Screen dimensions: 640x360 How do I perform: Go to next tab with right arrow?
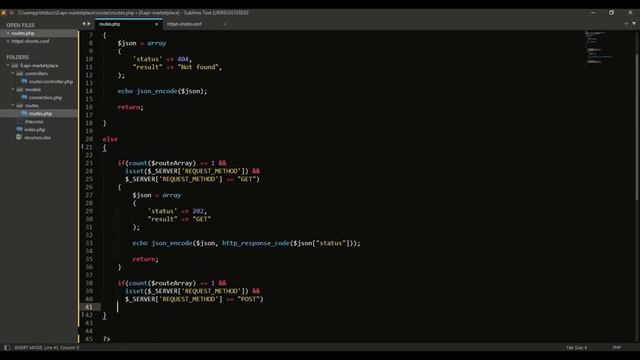point(89,24)
